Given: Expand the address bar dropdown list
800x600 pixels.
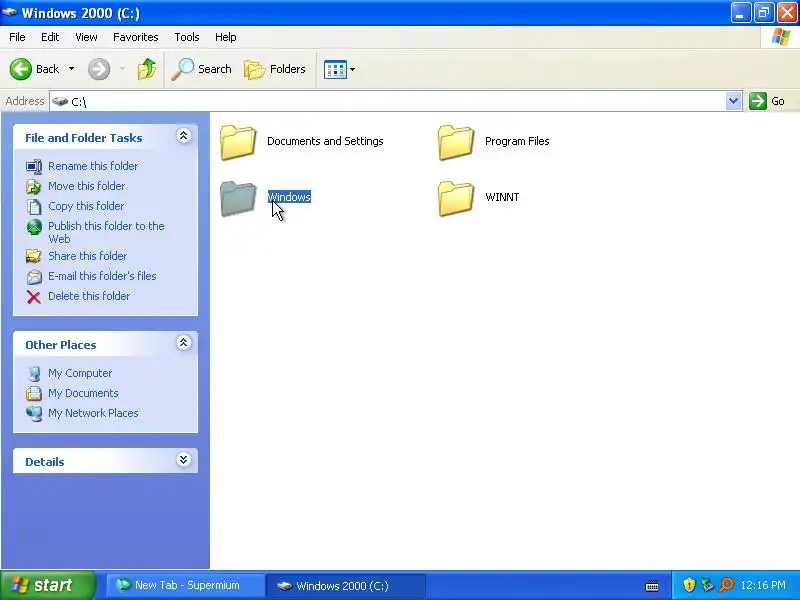Looking at the screenshot, I should pos(733,101).
